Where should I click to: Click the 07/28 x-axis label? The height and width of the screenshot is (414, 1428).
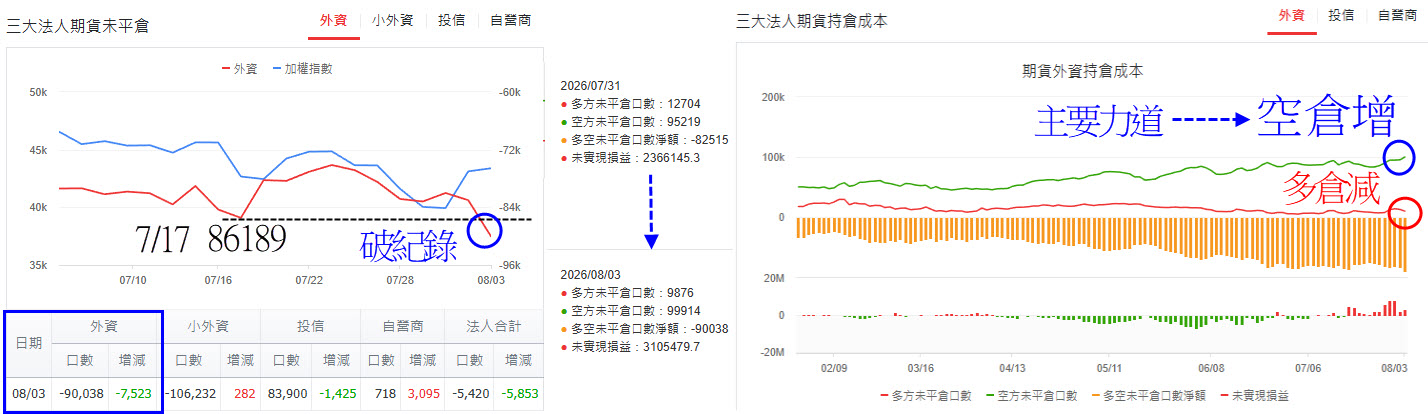click(399, 280)
